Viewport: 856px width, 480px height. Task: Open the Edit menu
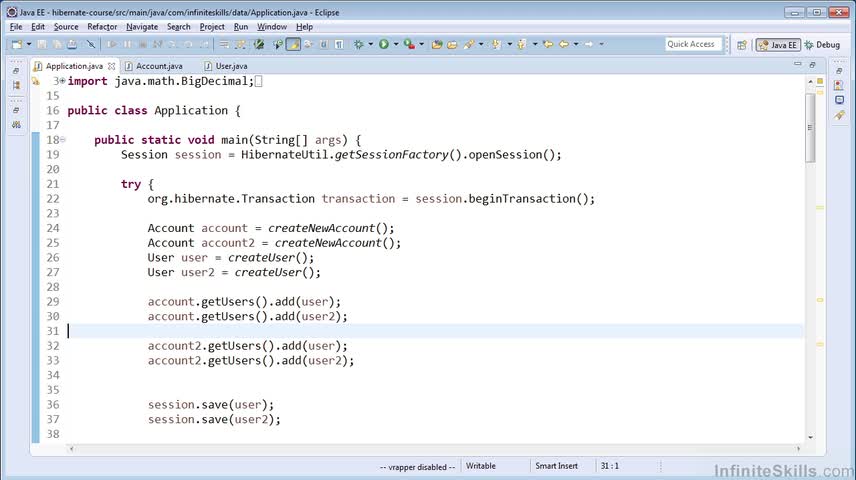pyautogui.click(x=38, y=27)
